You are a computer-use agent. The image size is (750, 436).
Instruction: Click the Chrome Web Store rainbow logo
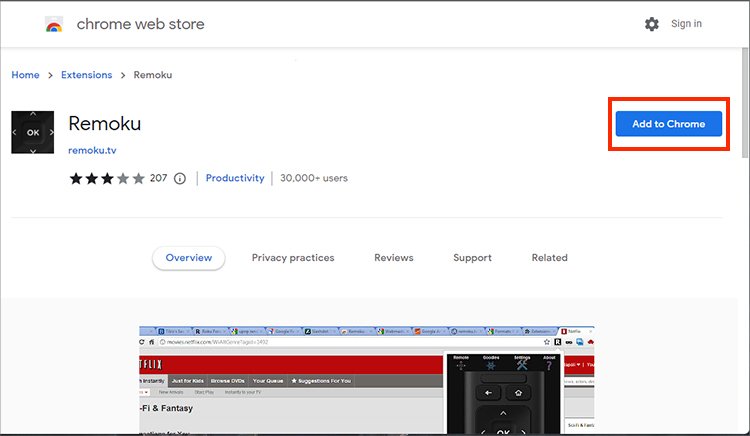(54, 24)
